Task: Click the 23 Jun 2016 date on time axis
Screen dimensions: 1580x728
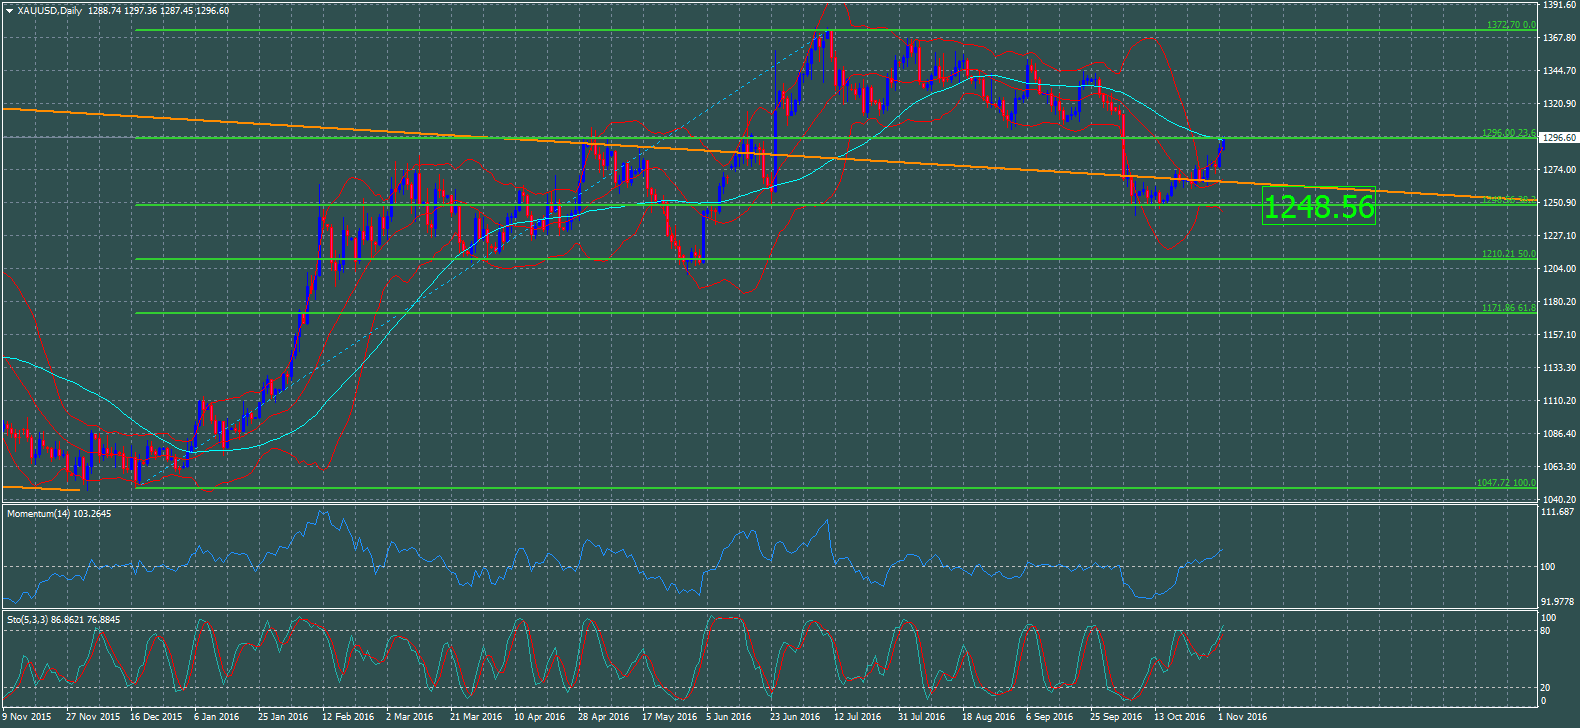Action: pos(795,717)
